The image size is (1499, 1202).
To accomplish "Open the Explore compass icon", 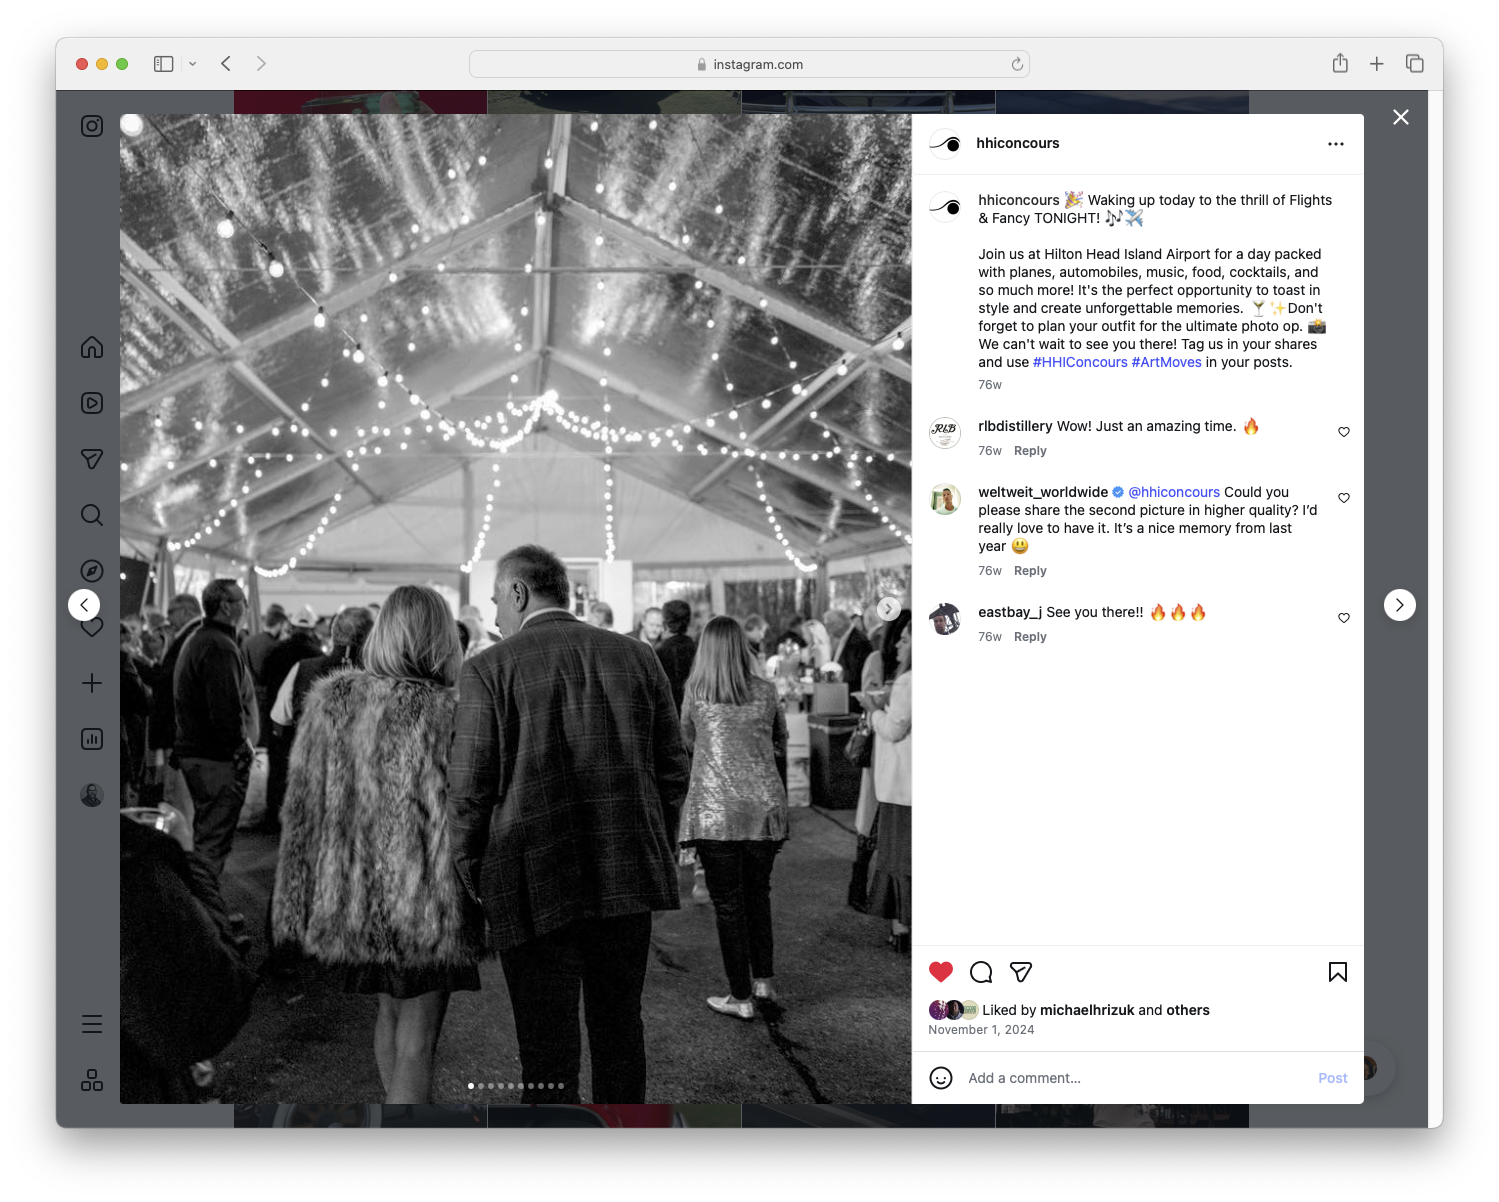I will (91, 570).
